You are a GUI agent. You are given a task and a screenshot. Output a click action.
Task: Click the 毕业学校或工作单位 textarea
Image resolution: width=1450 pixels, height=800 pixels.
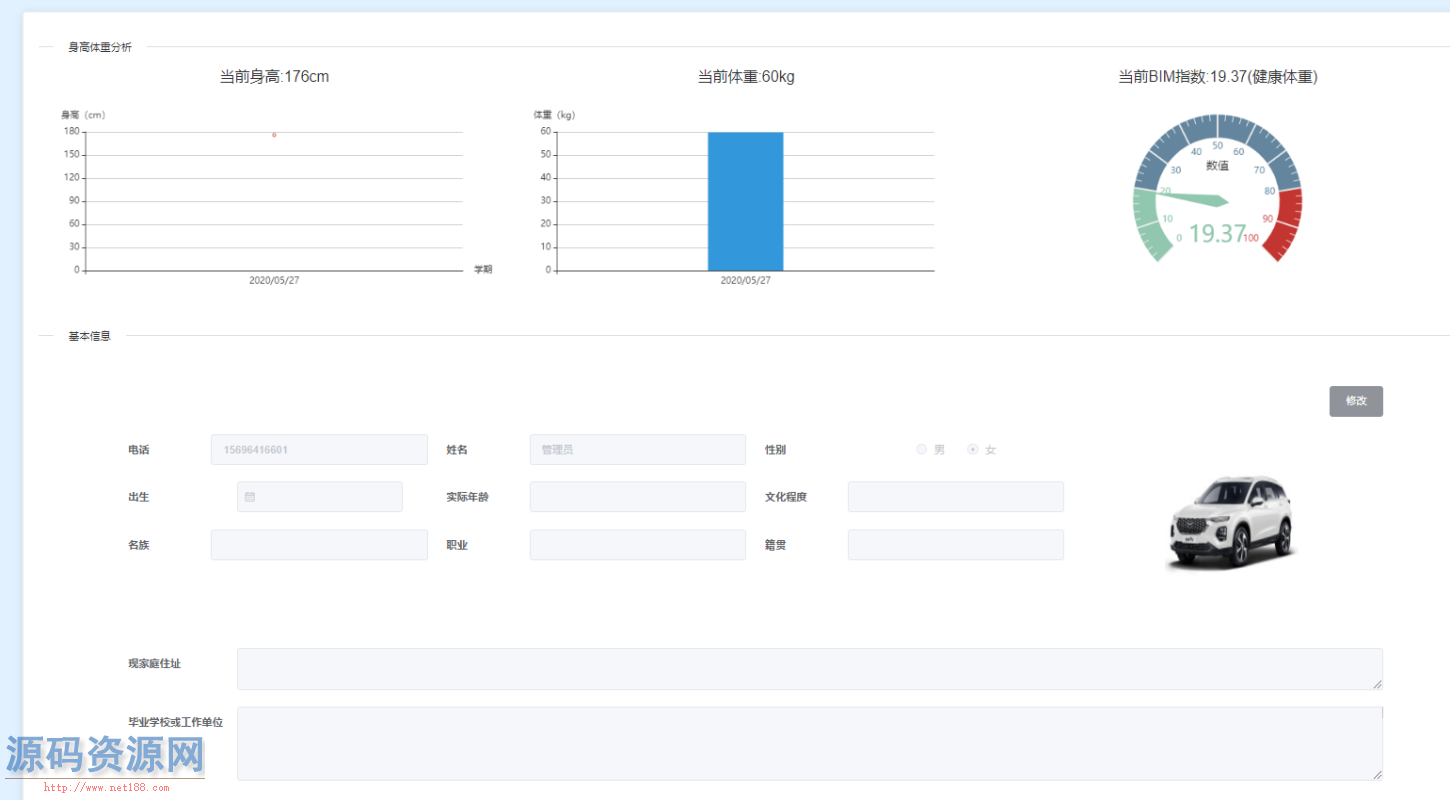(809, 743)
